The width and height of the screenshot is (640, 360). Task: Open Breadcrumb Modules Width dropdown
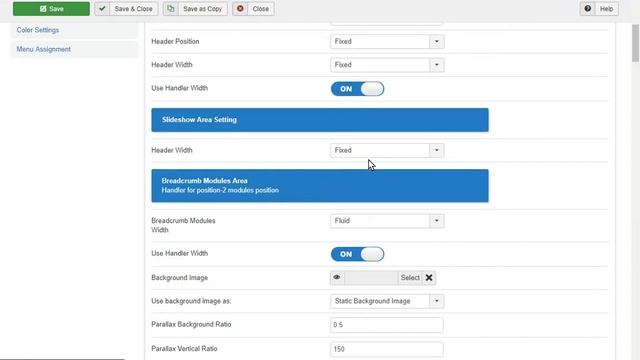pyautogui.click(x=387, y=221)
